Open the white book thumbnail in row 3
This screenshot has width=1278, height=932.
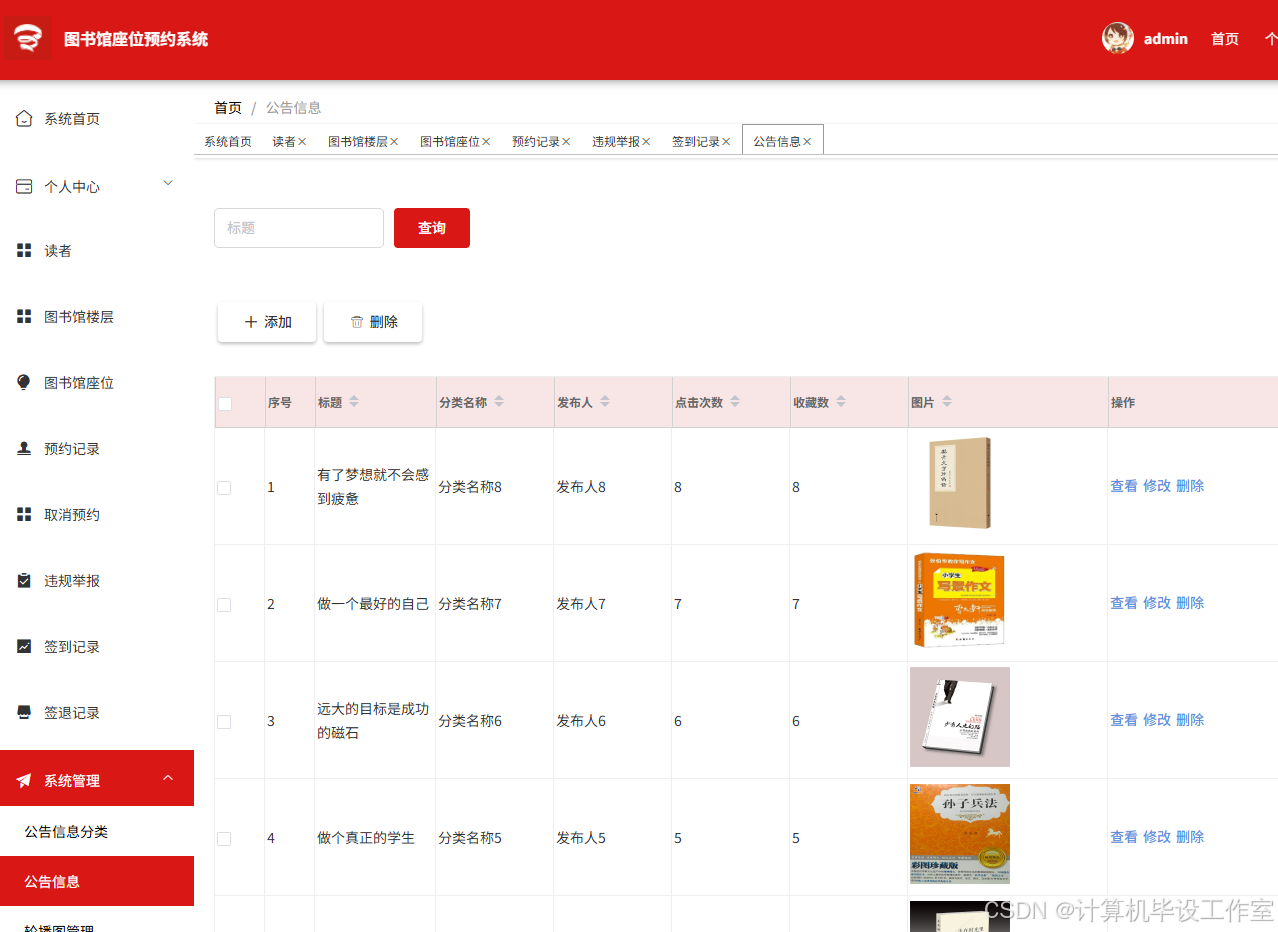(x=960, y=717)
